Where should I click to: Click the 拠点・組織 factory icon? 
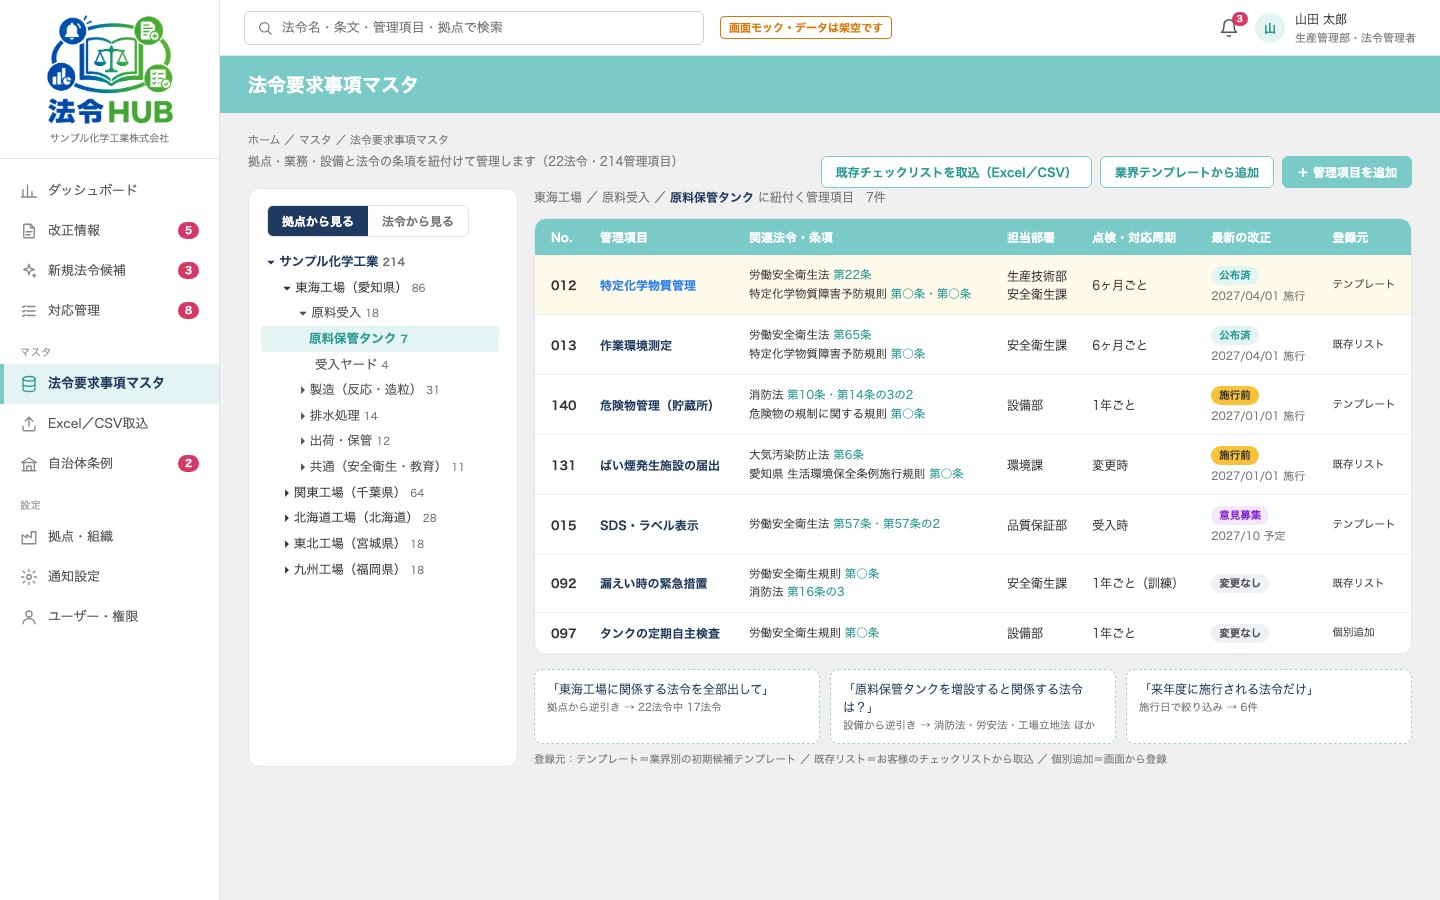point(29,536)
